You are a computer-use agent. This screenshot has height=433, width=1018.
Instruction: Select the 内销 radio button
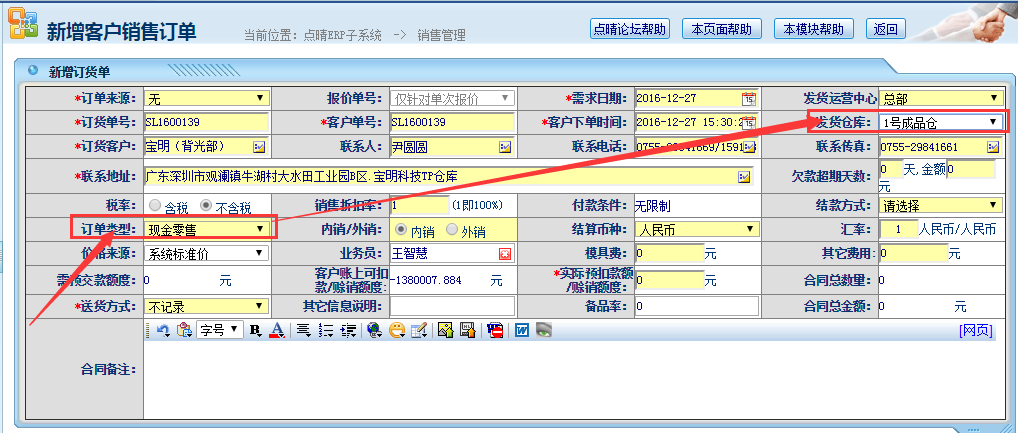coord(401,229)
